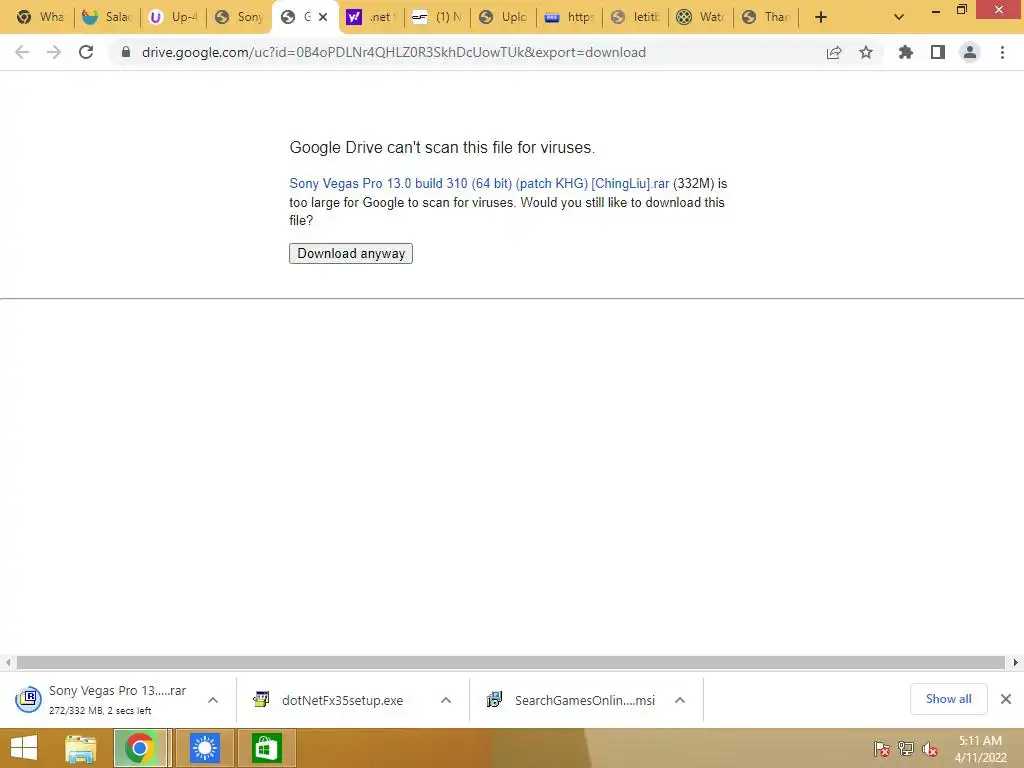The image size is (1024, 768).
Task: Reload the page with refresh icon
Action: [86, 52]
